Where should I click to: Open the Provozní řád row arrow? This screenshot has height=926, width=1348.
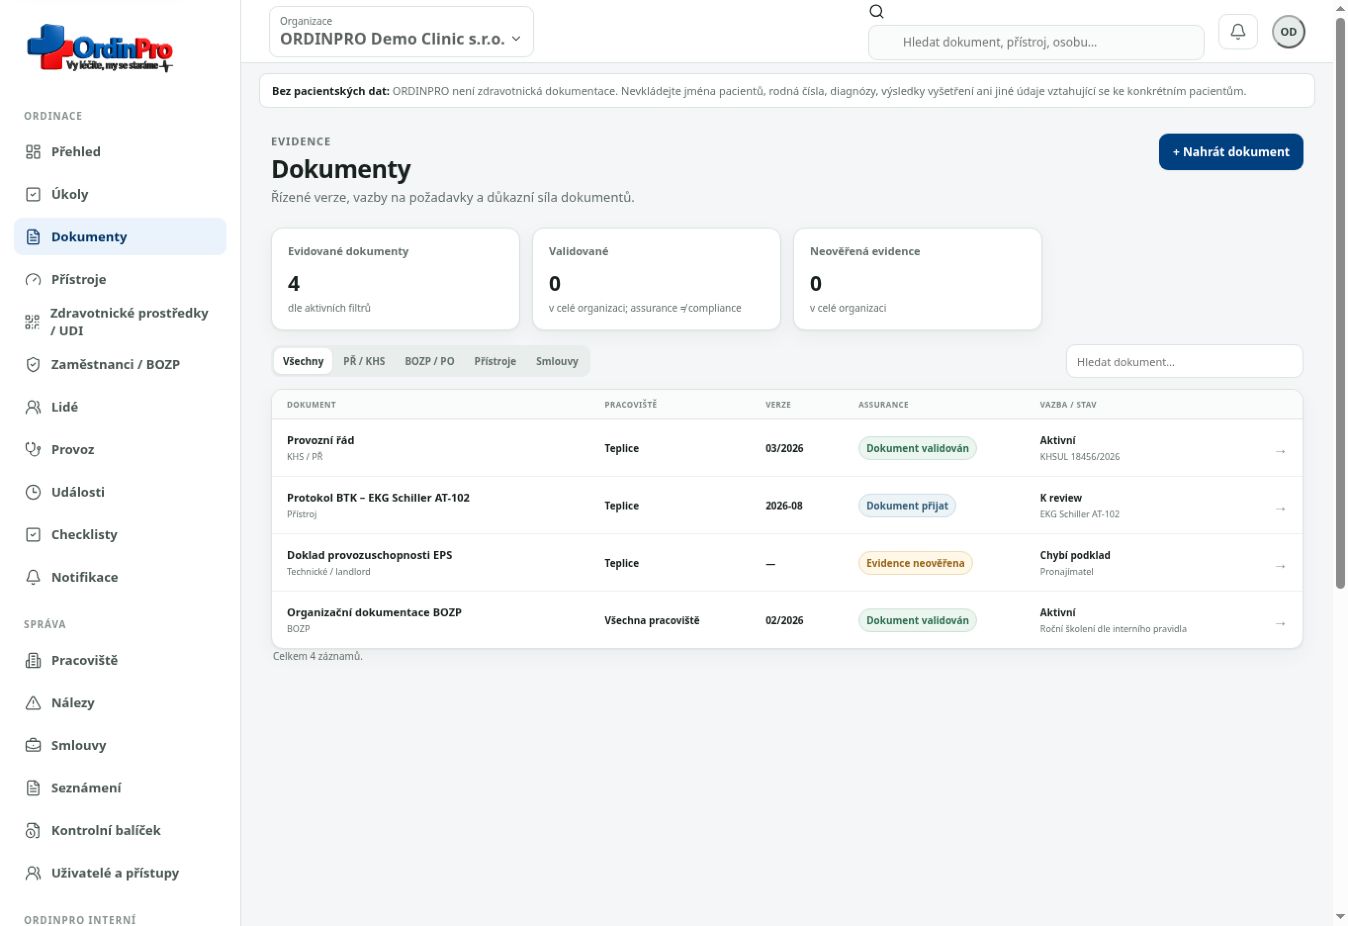point(1280,451)
